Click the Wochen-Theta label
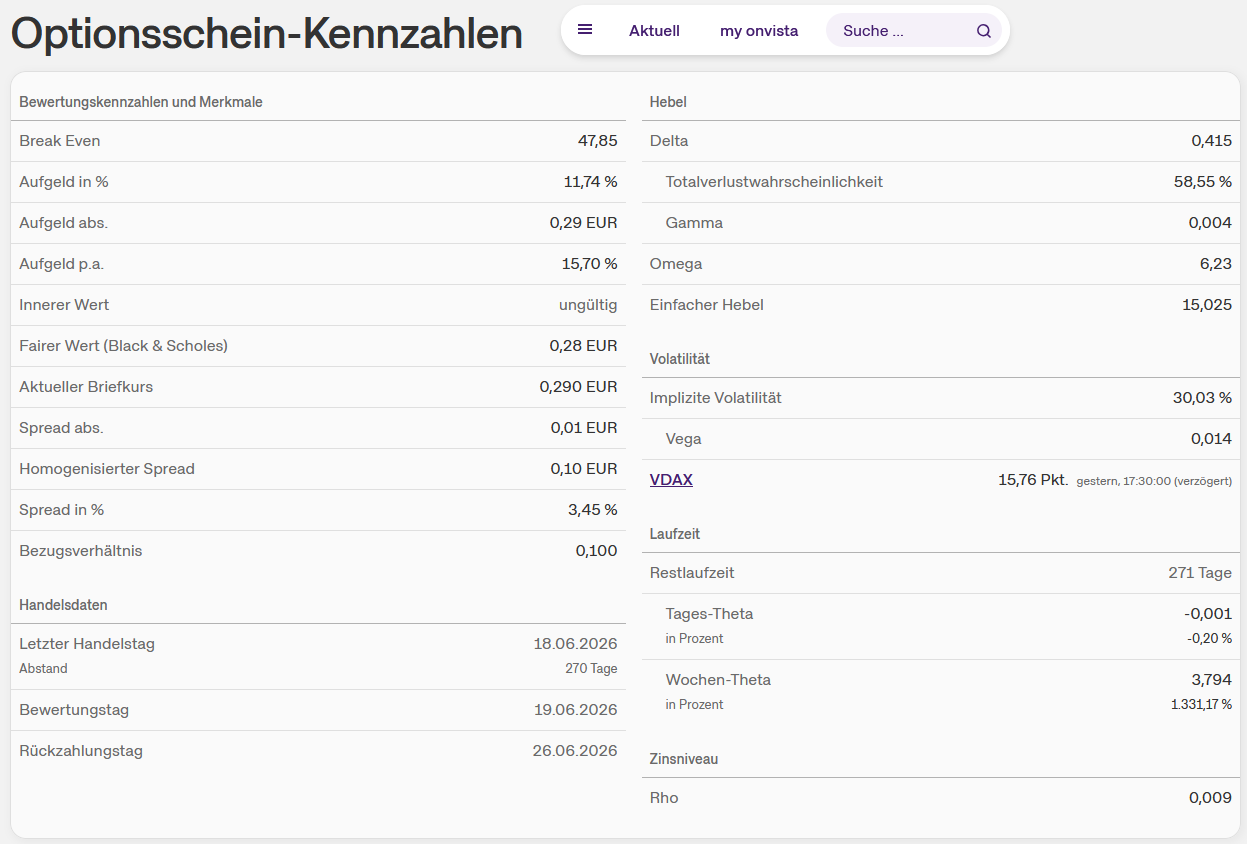This screenshot has width=1247, height=844. pos(718,680)
